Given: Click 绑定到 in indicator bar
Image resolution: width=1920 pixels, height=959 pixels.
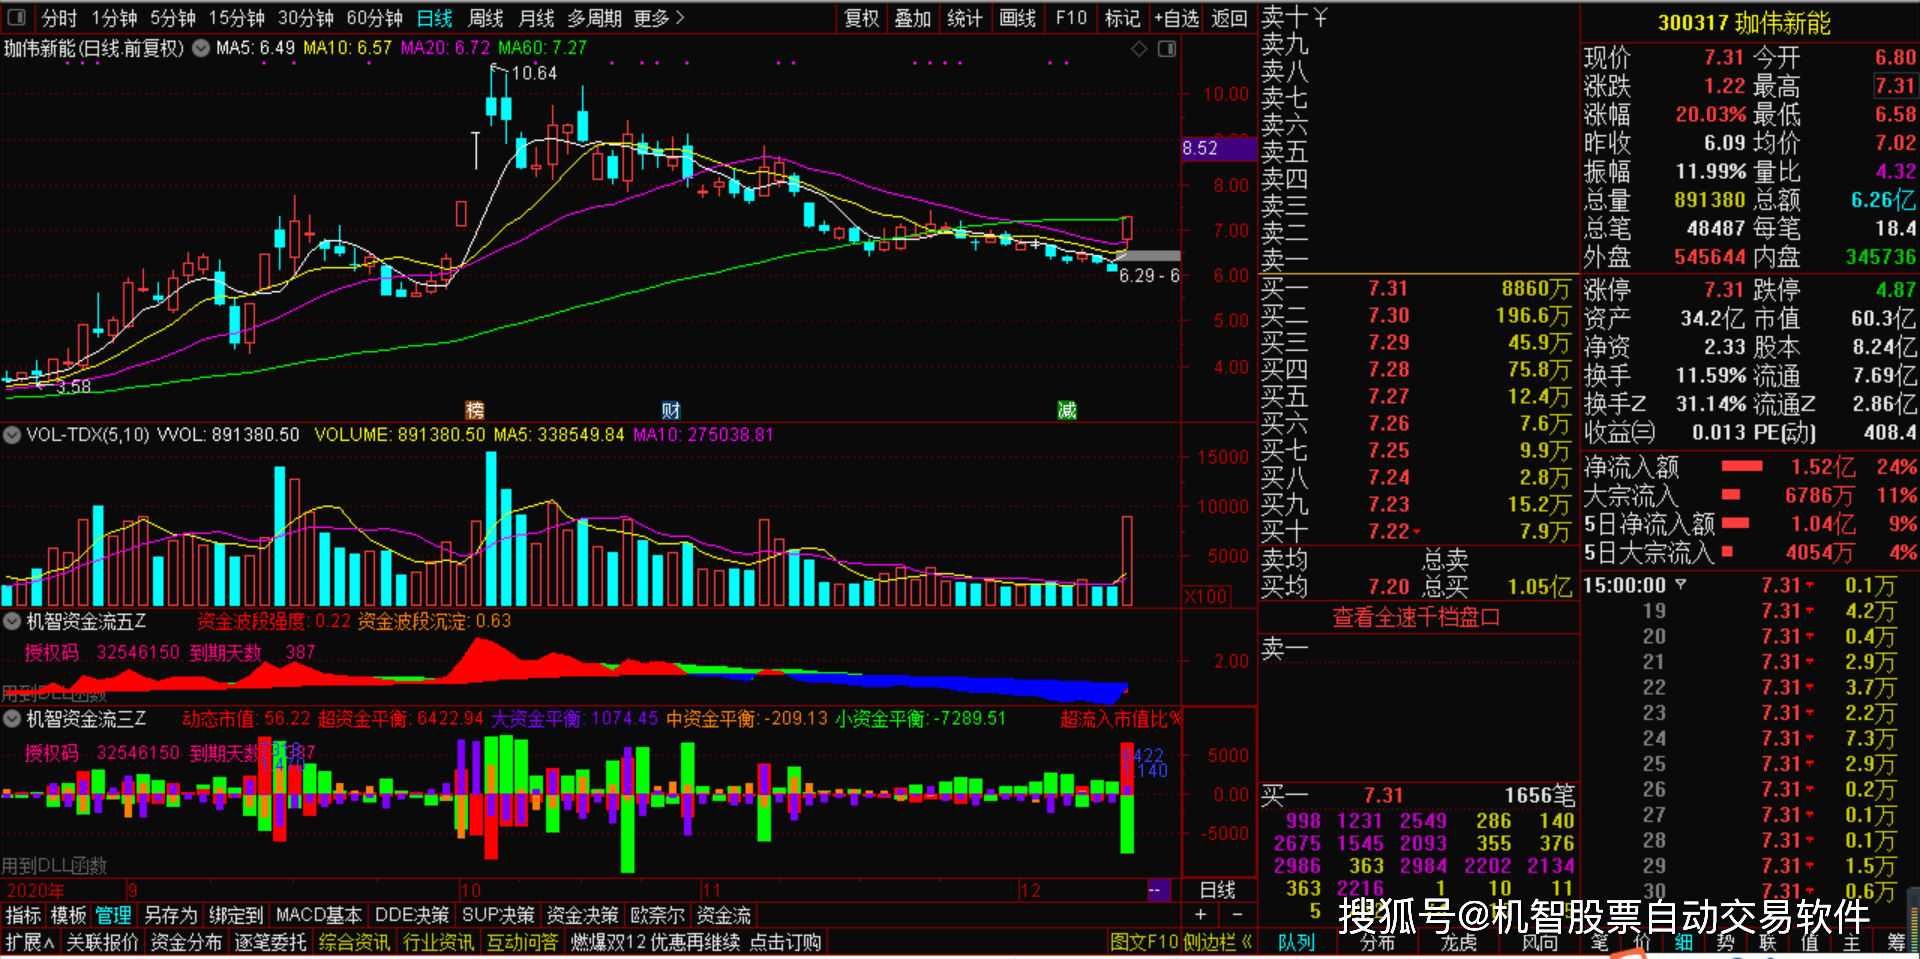Looking at the screenshot, I should 235,915.
